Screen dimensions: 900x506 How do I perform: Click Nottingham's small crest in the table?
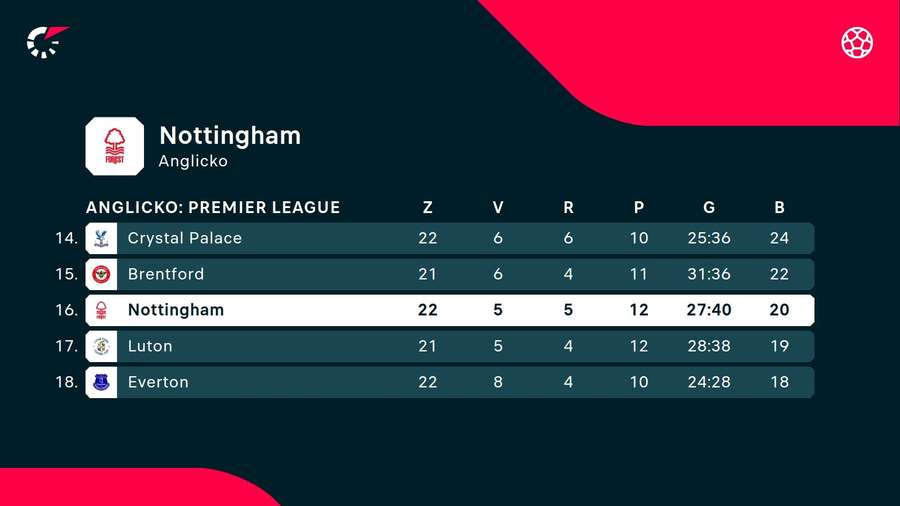tap(101, 310)
